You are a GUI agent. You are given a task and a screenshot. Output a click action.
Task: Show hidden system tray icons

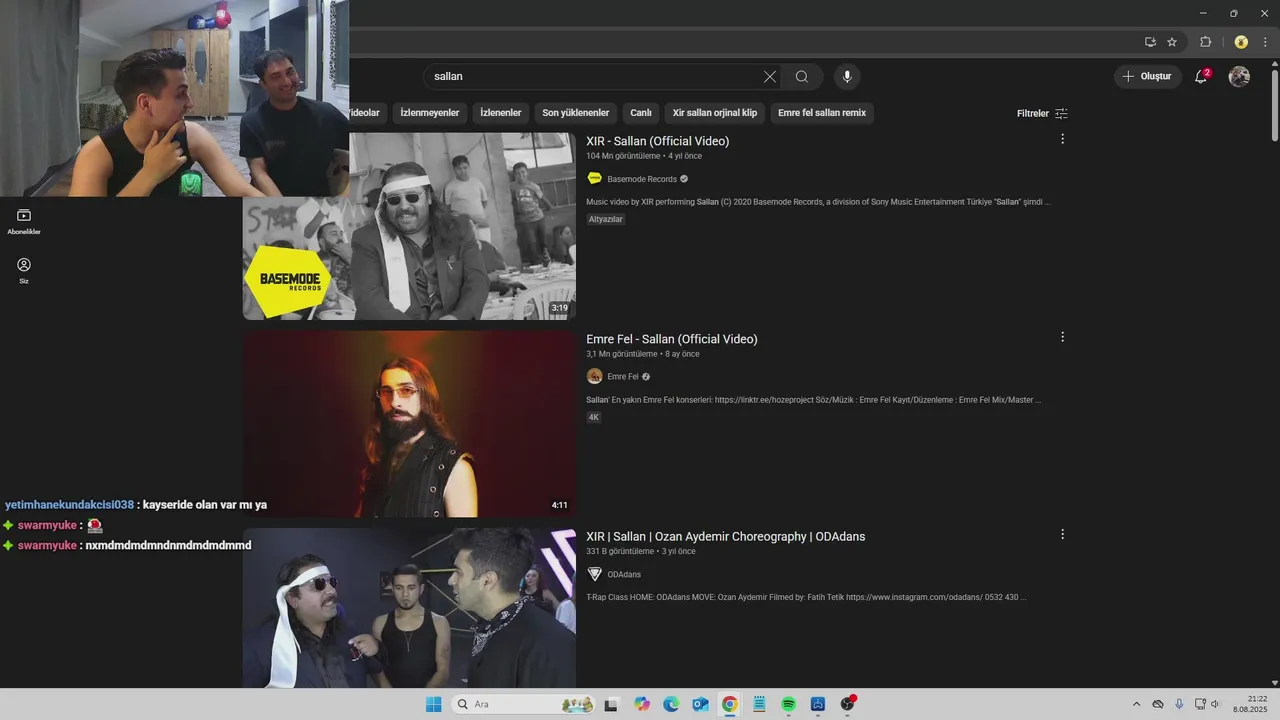point(1136,704)
